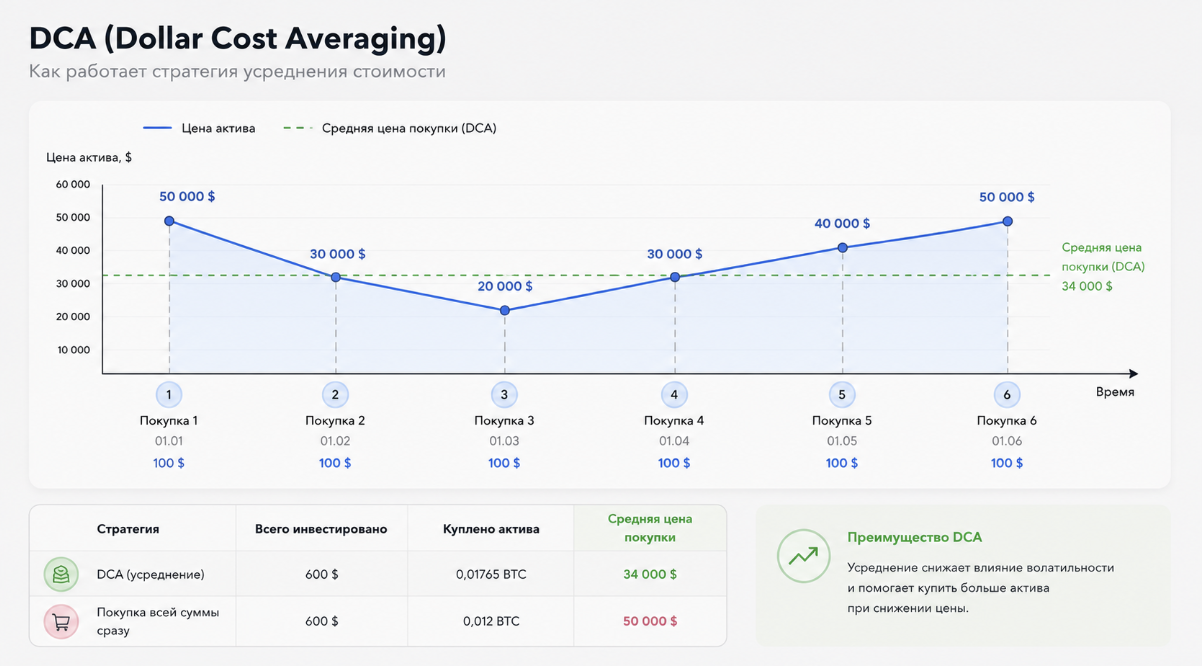Click the green DCA coins stack icon

click(61, 574)
